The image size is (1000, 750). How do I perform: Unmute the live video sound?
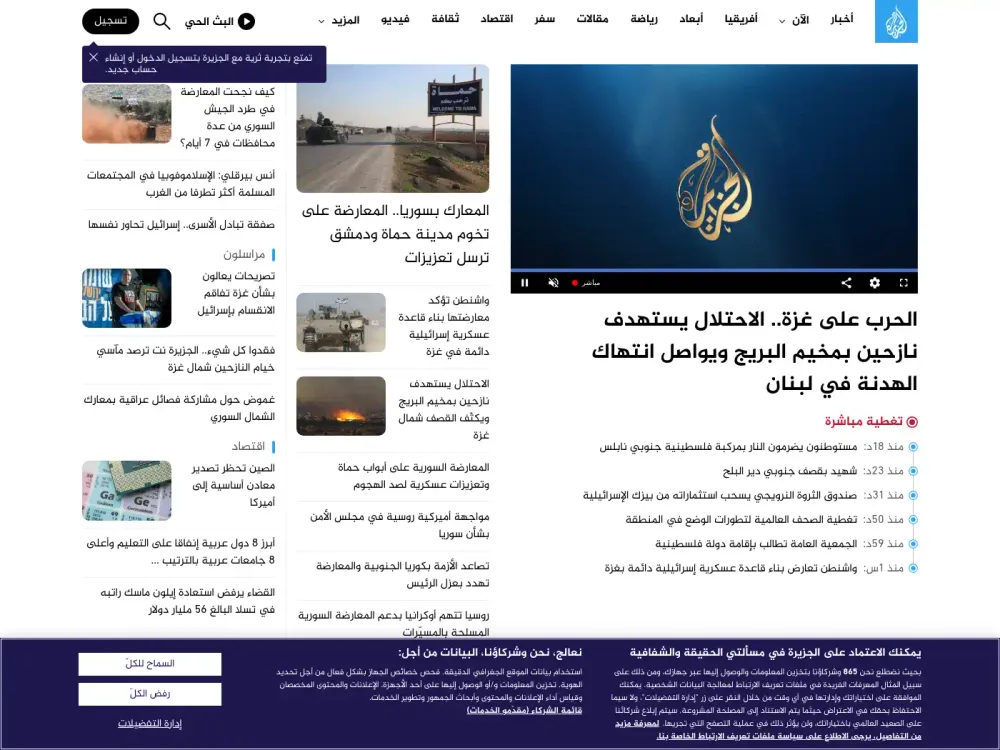pyautogui.click(x=553, y=283)
